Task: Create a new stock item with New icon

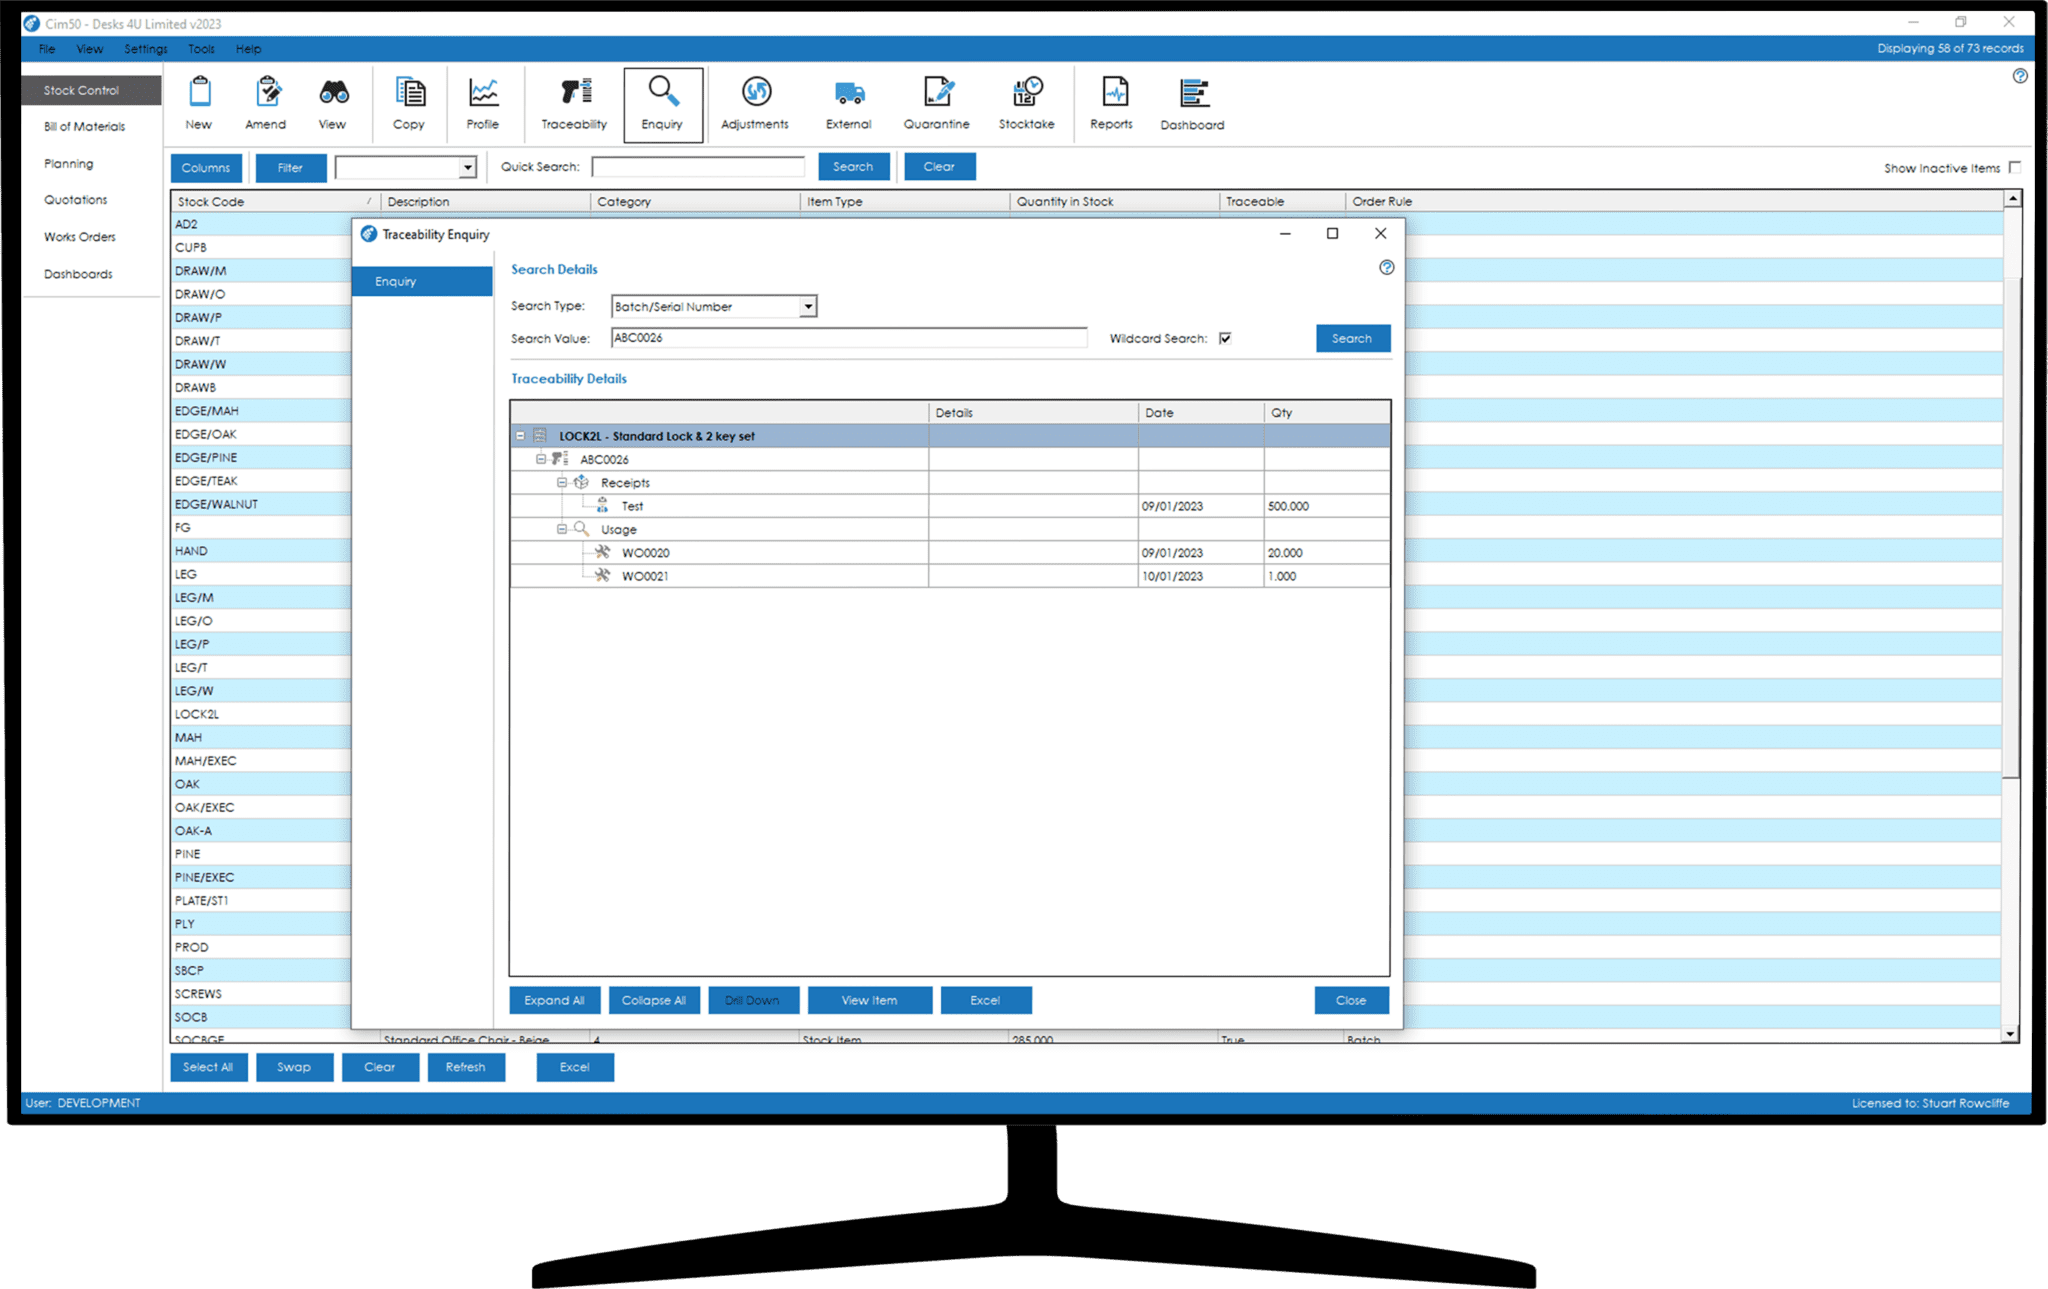Action: click(198, 100)
